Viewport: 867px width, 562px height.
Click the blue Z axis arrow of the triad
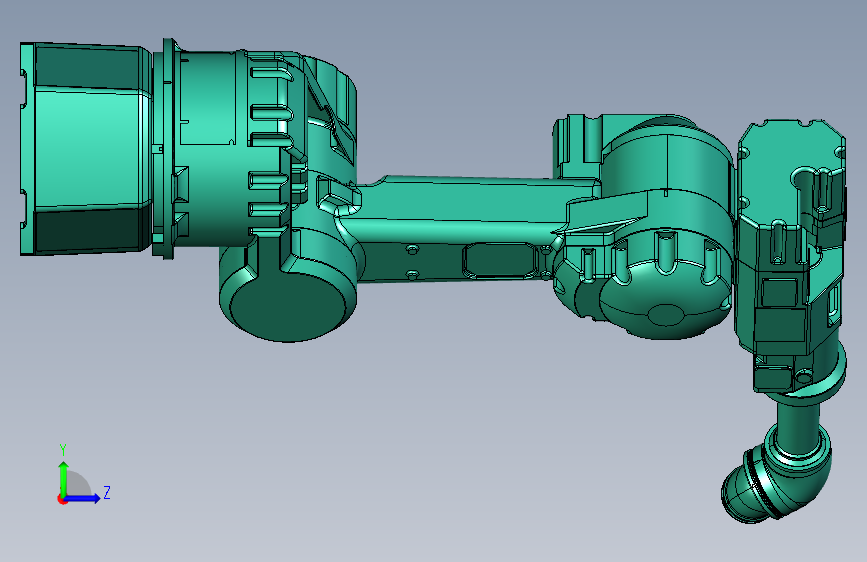pos(83,498)
